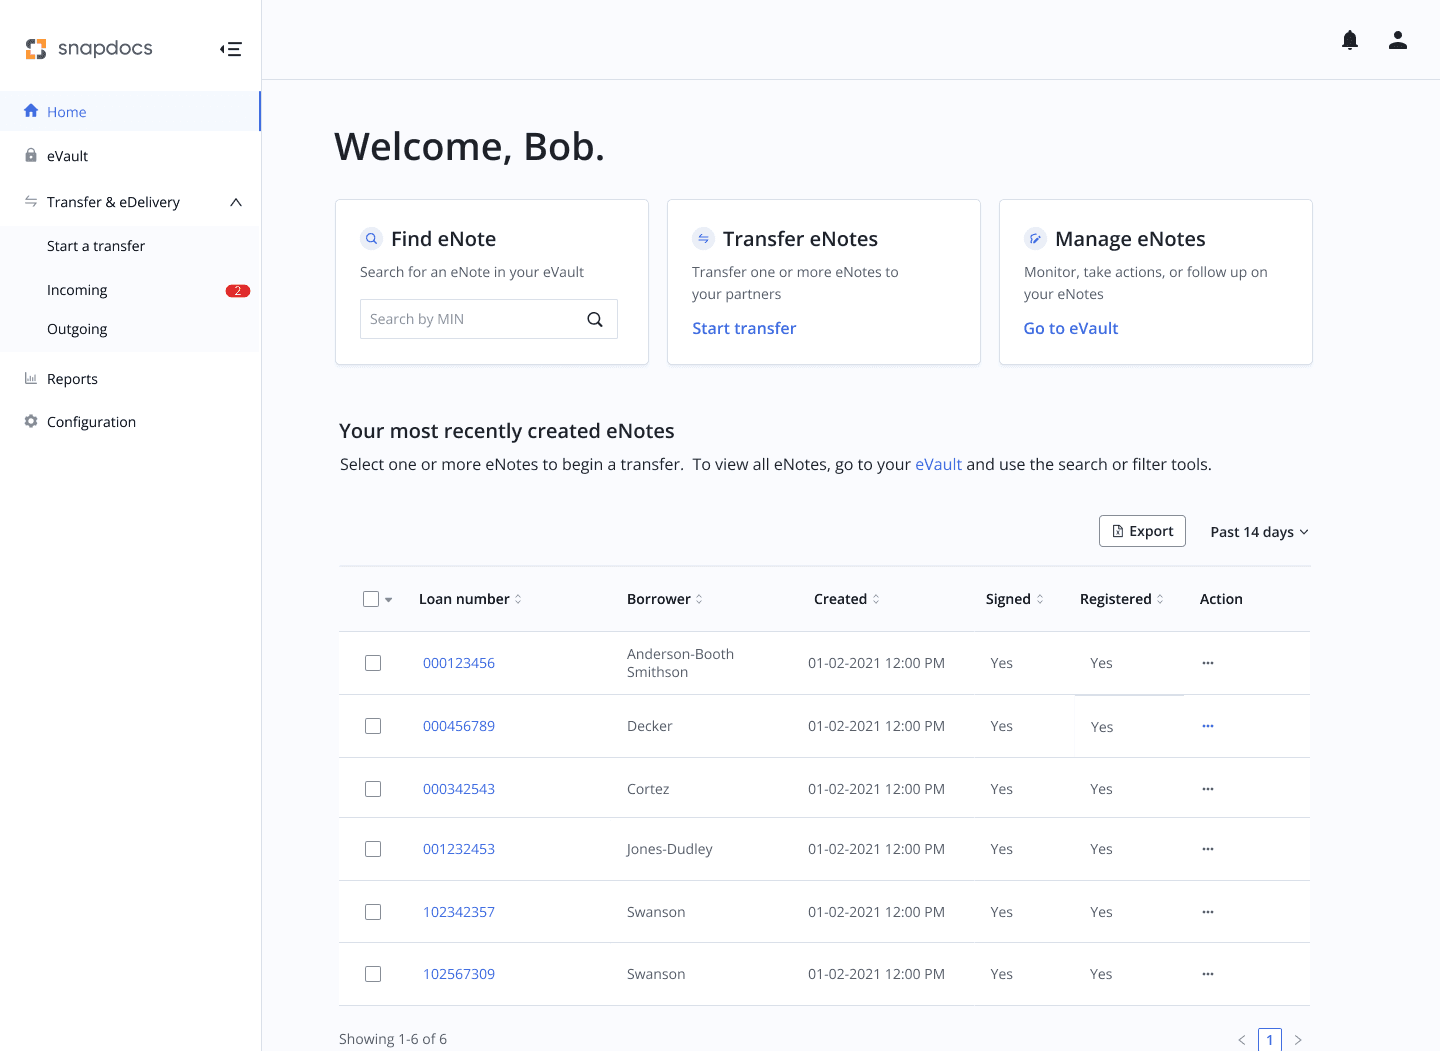The height and width of the screenshot is (1051, 1440).
Task: Select checkbox for loan 000123456
Action: pos(373,663)
